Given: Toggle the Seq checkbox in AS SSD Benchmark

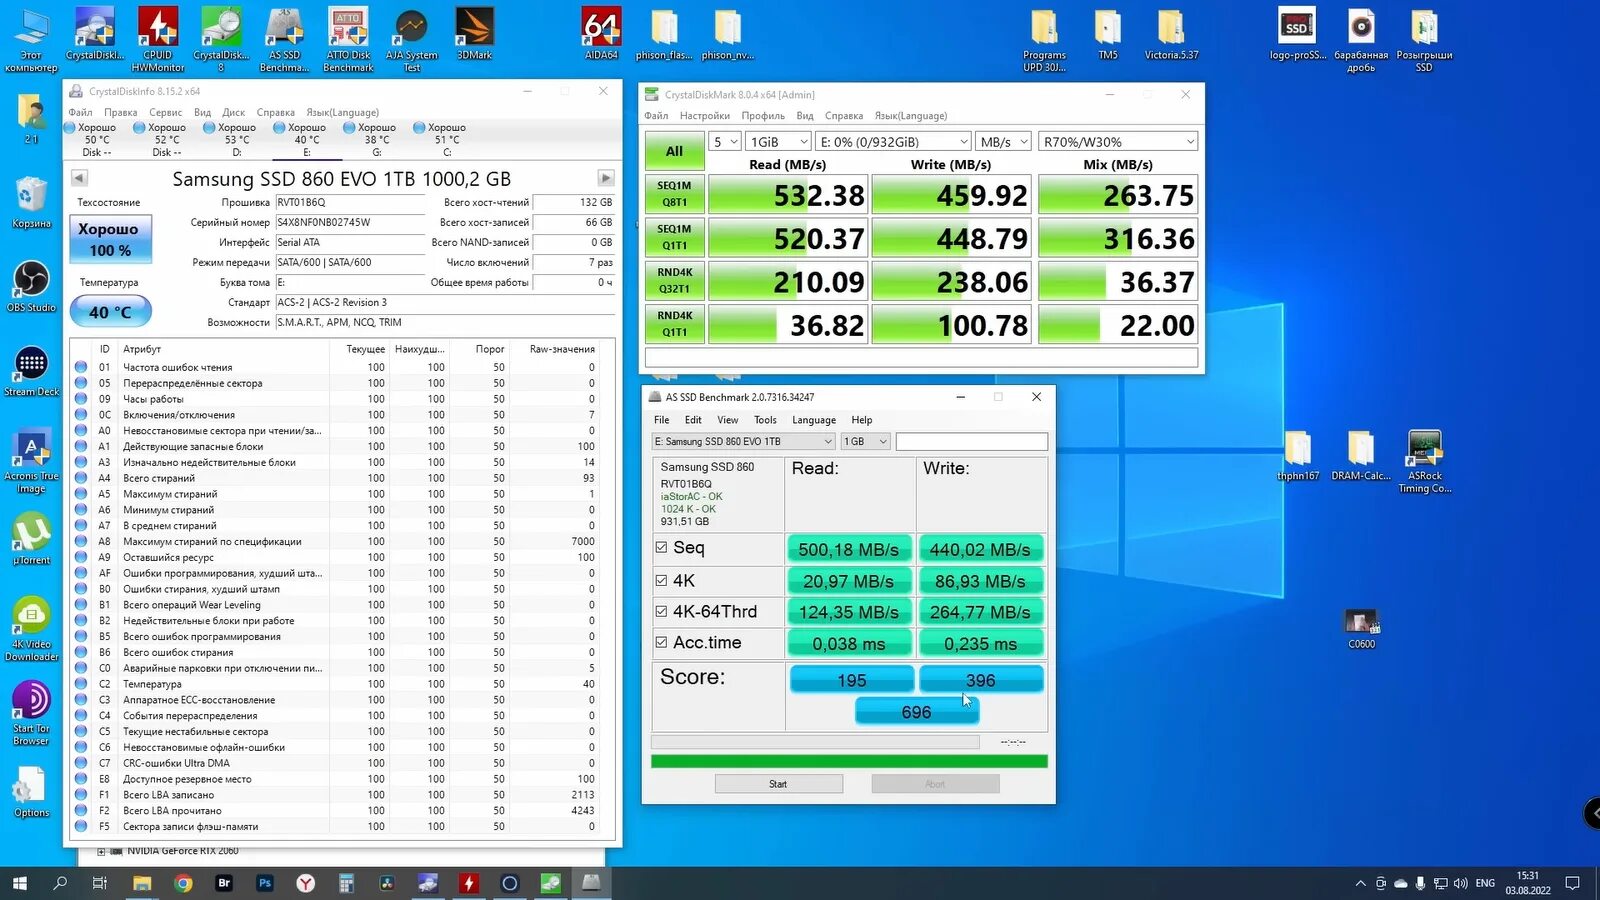Looking at the screenshot, I should 661,548.
